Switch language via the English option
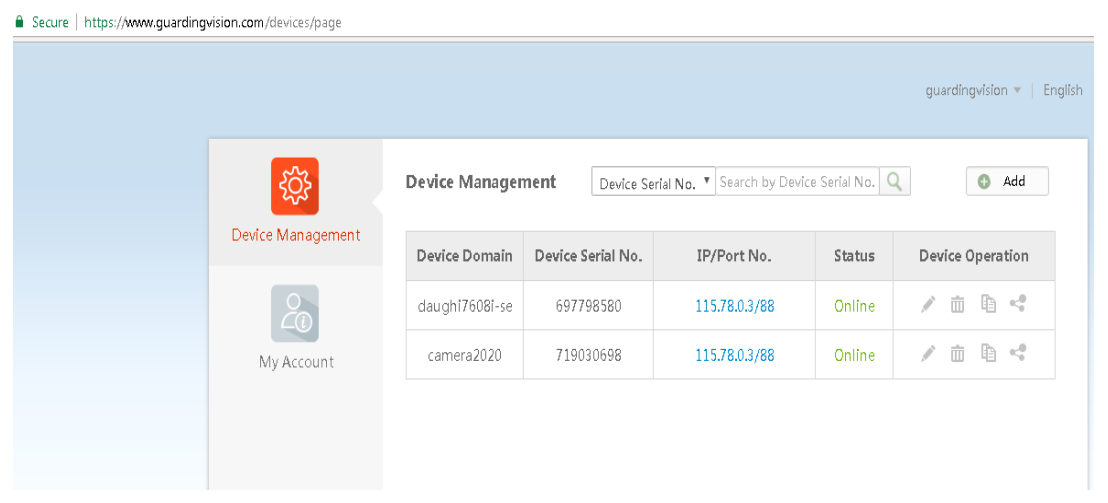 click(1062, 90)
